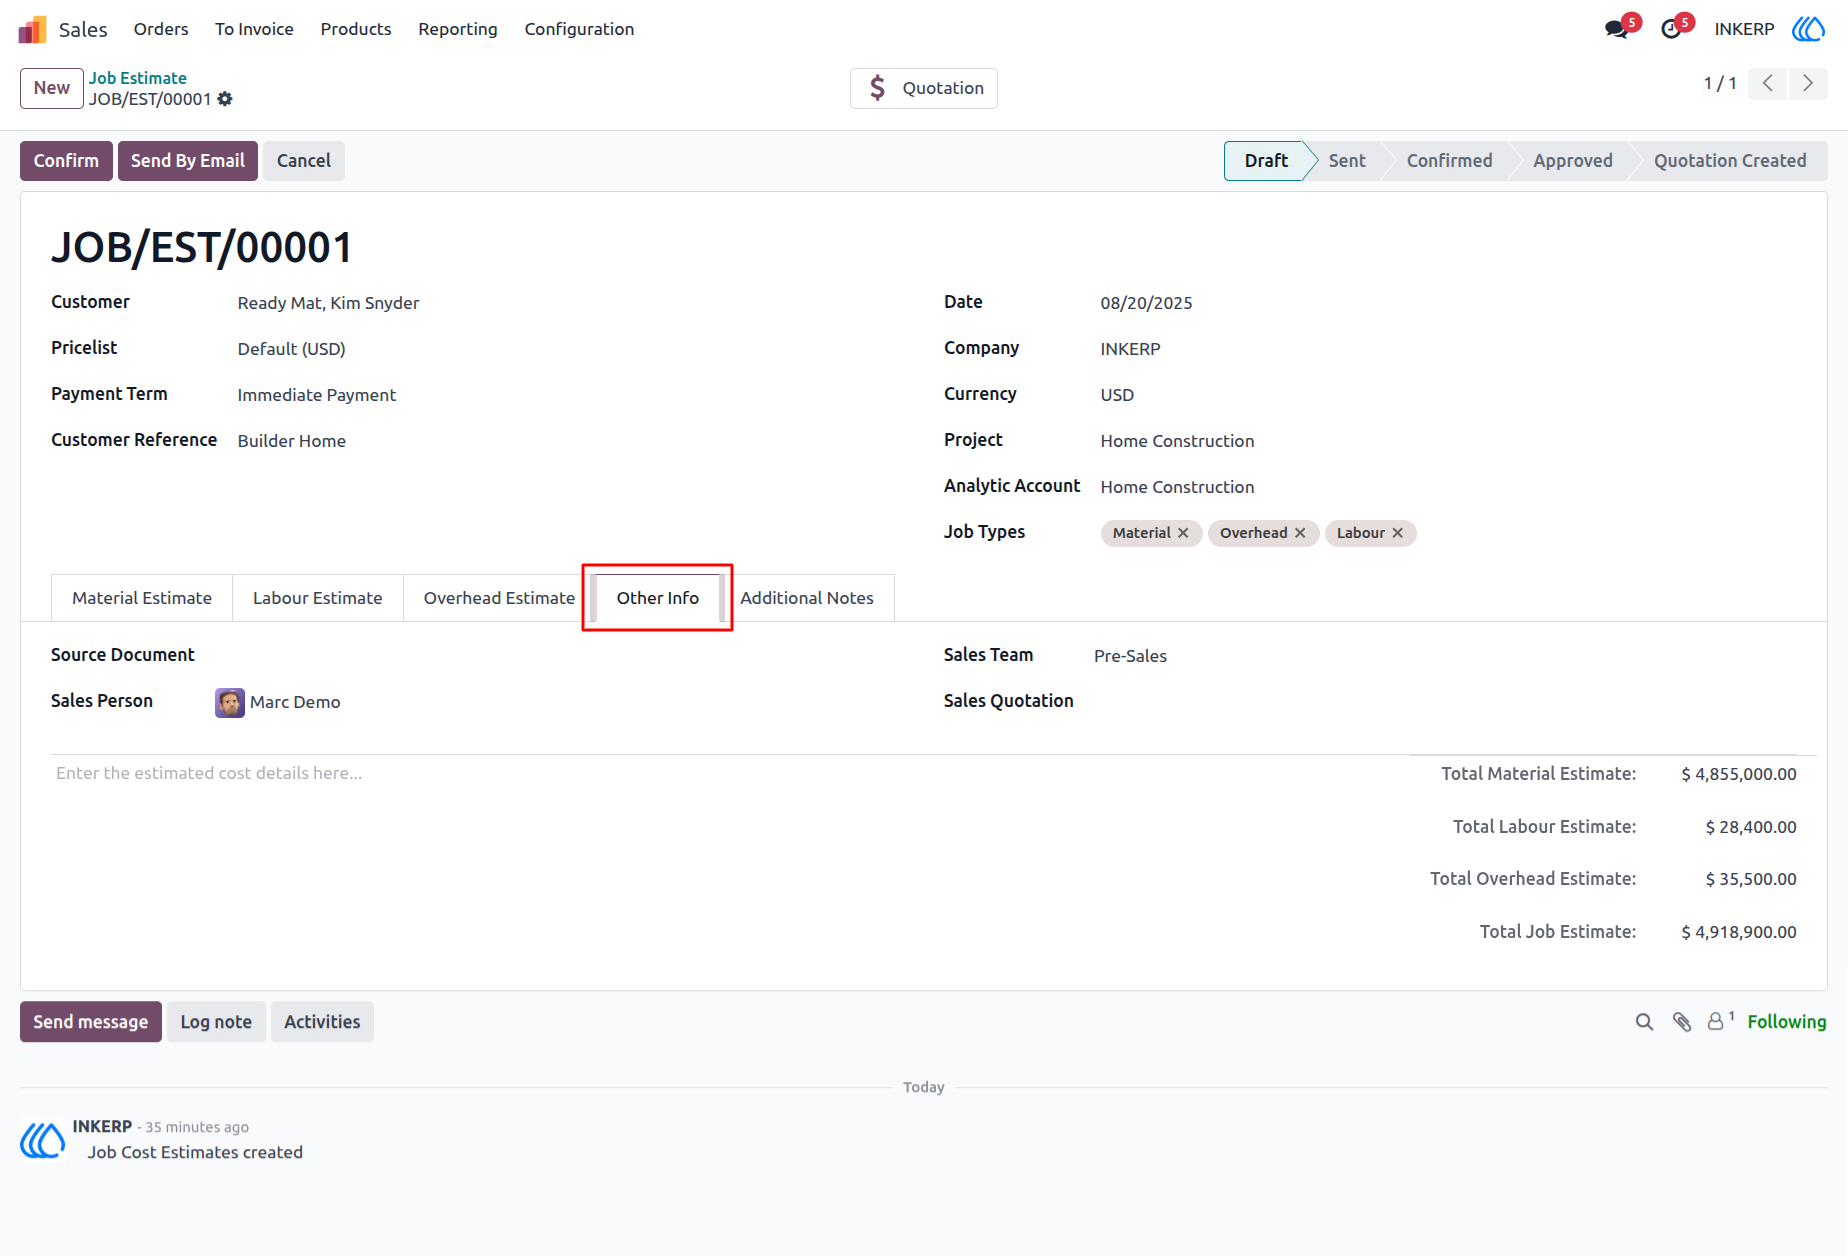Create a New record
Screen dimensions: 1848x1257
tap(52, 88)
